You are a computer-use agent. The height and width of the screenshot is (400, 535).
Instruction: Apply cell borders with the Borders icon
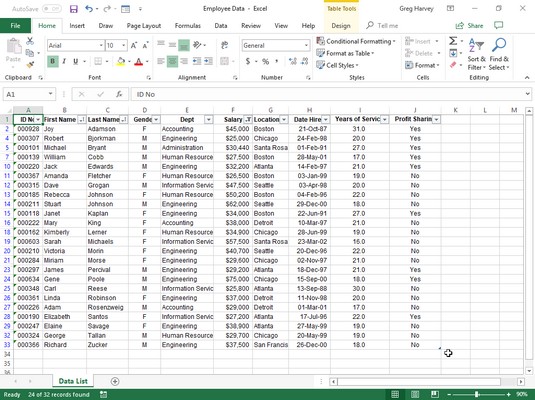click(x=98, y=61)
